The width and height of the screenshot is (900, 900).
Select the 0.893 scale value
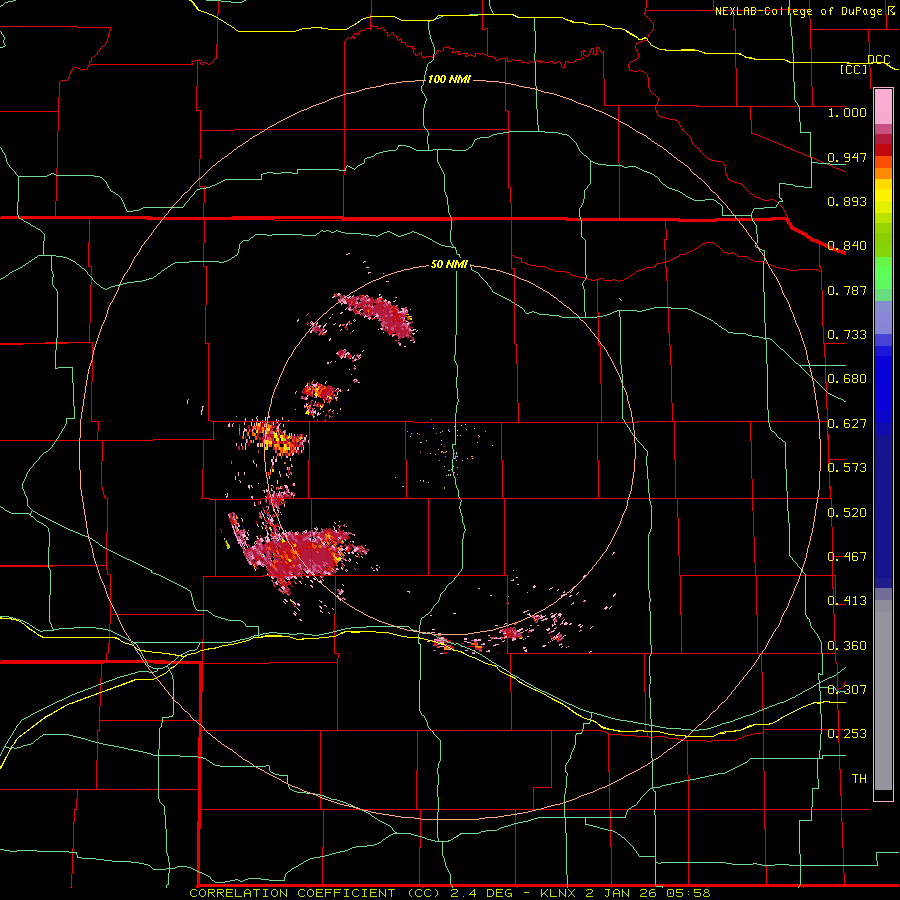[x=847, y=201]
